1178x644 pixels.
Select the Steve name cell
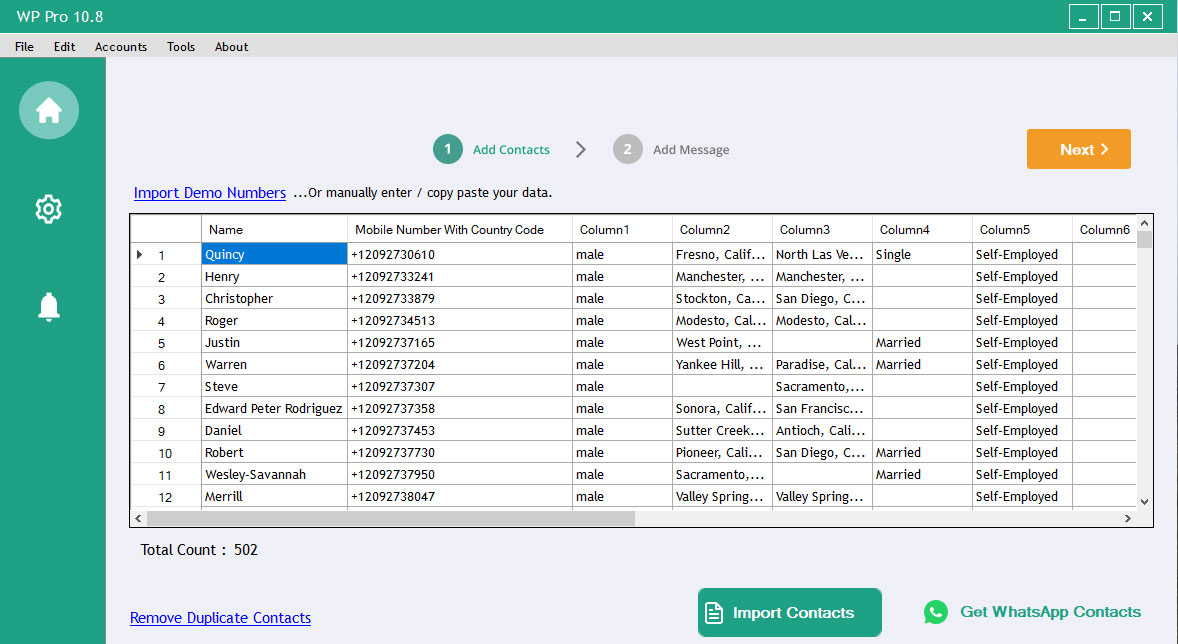[274, 386]
